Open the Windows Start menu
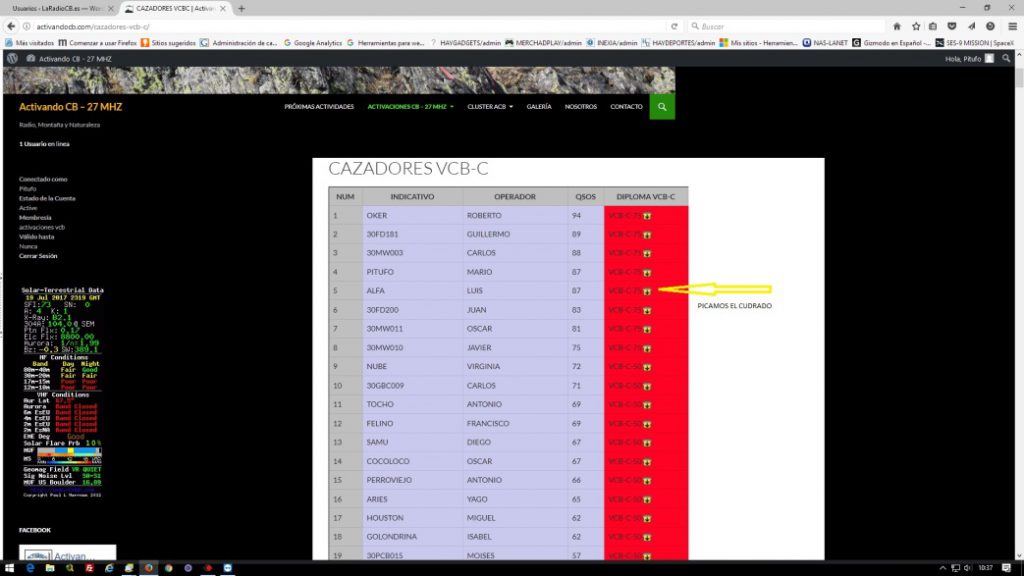The image size is (1024, 576). click(9, 568)
